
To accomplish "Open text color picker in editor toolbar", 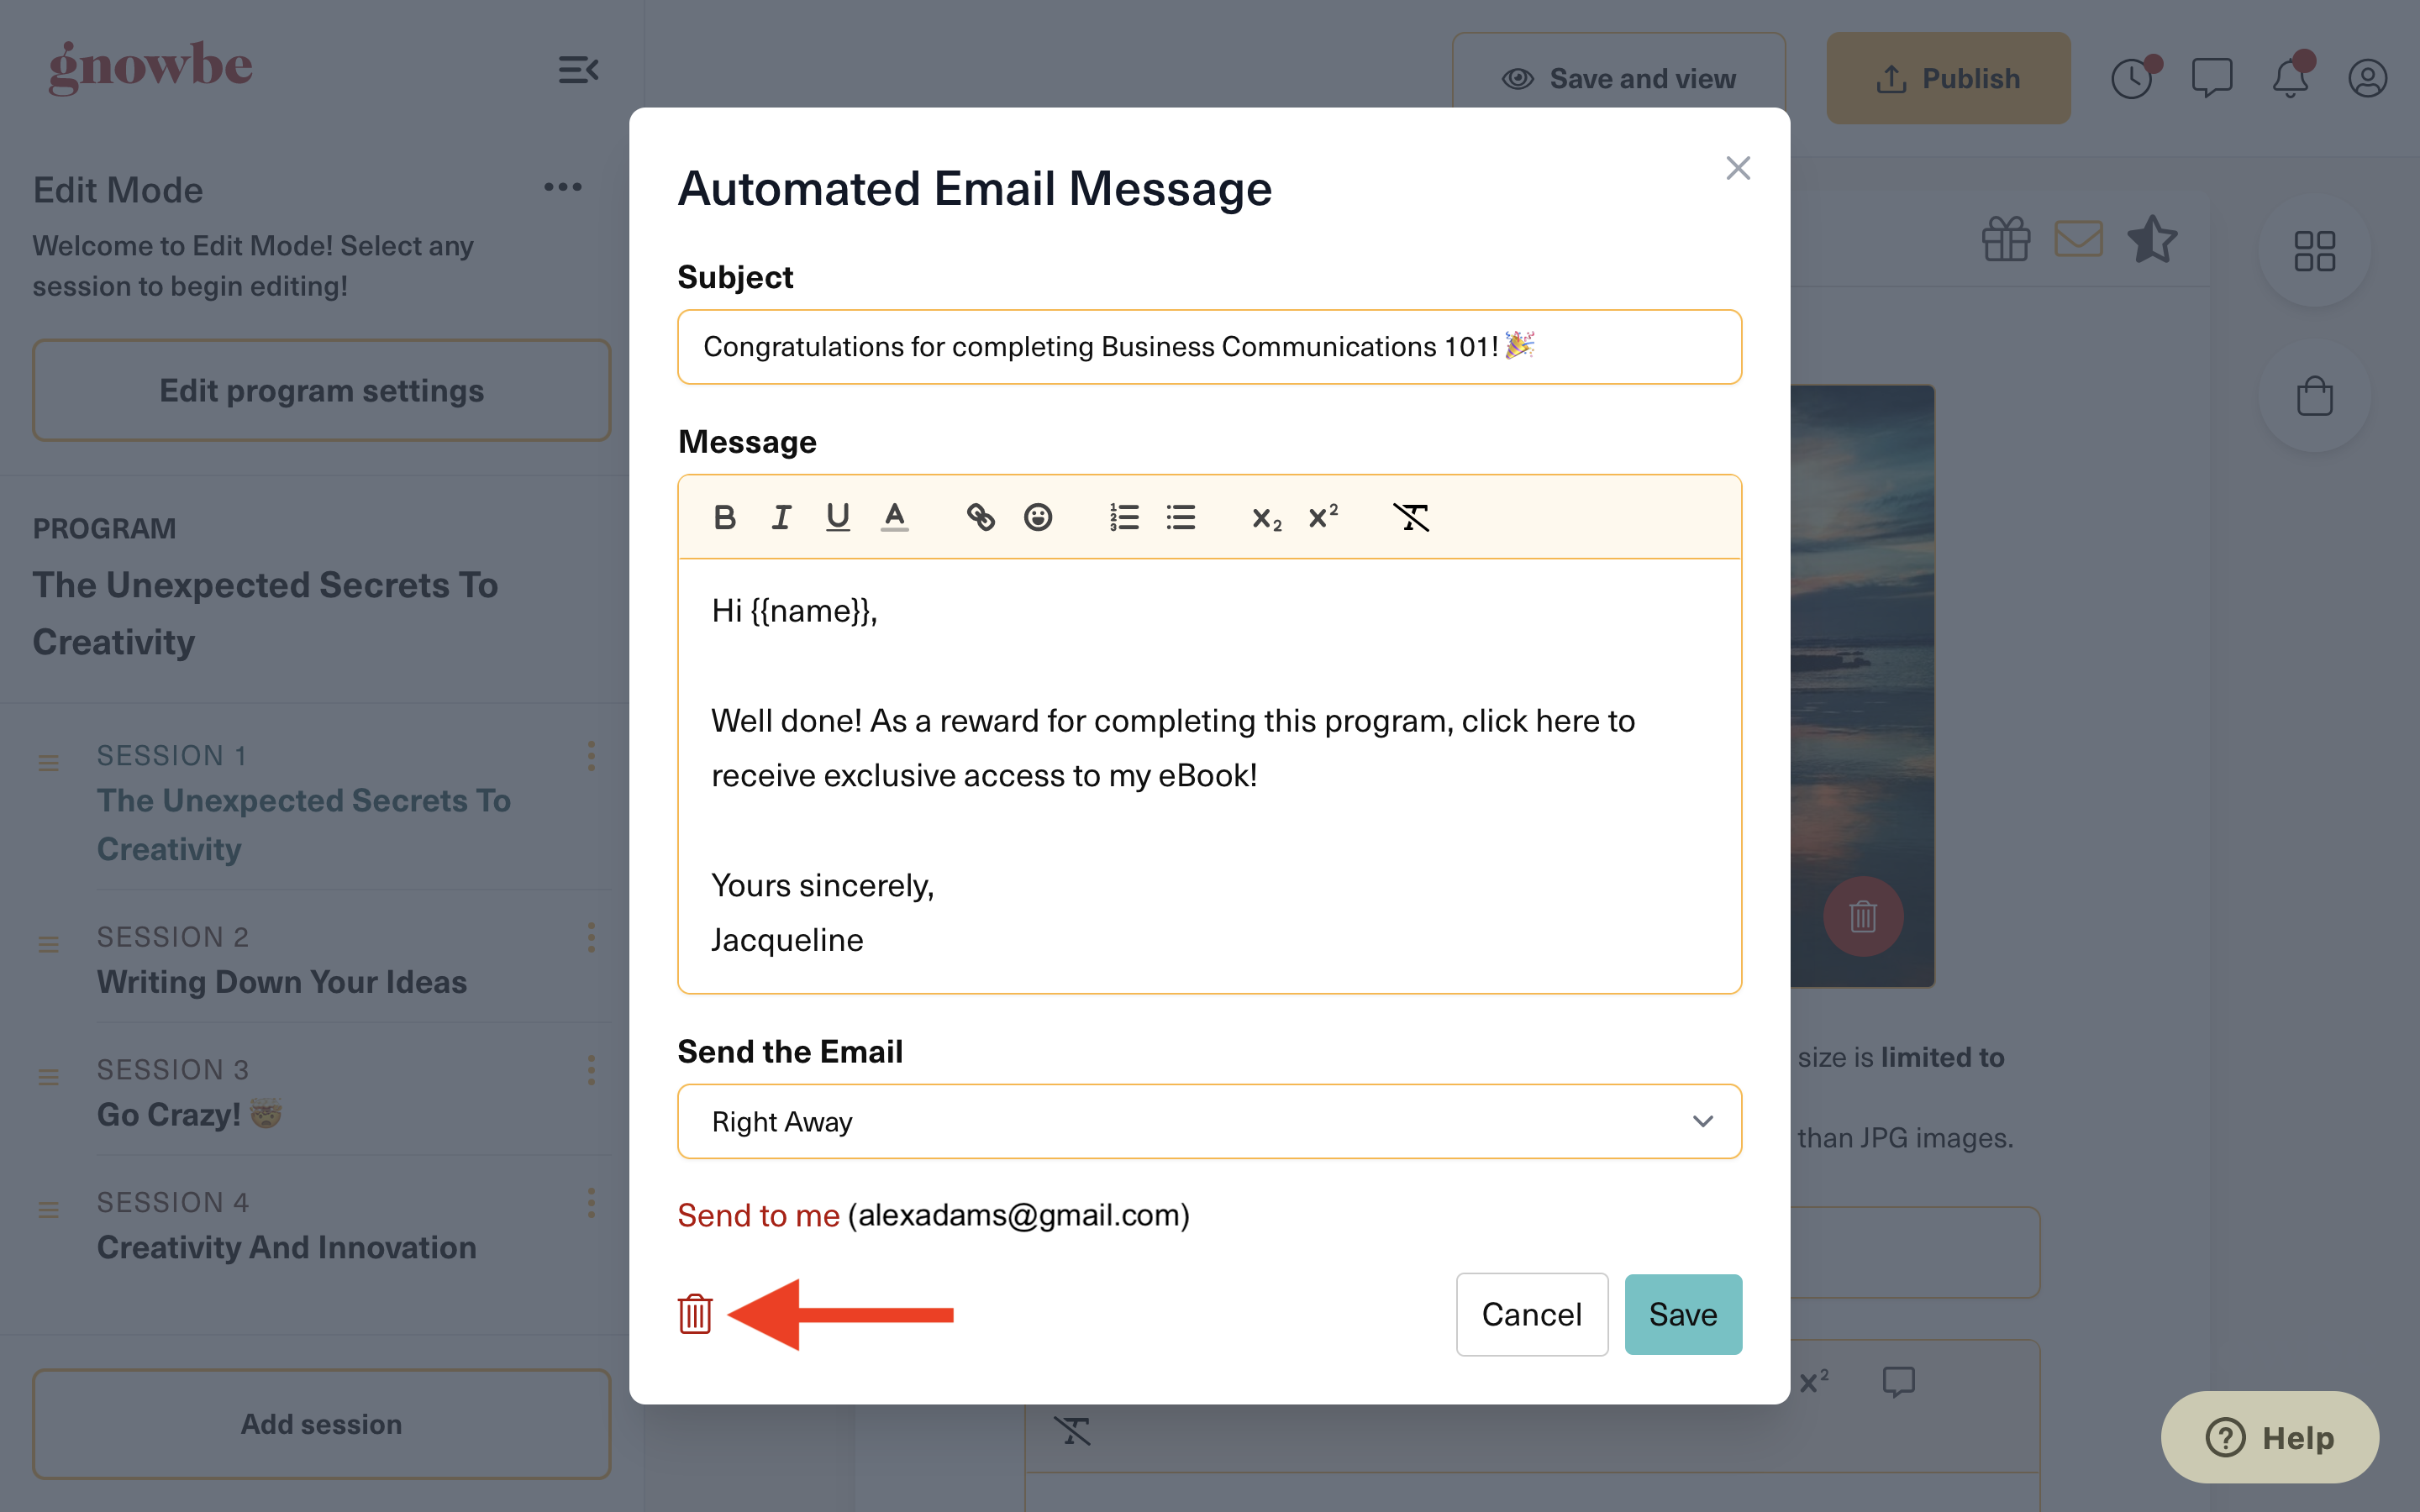I will click(895, 517).
